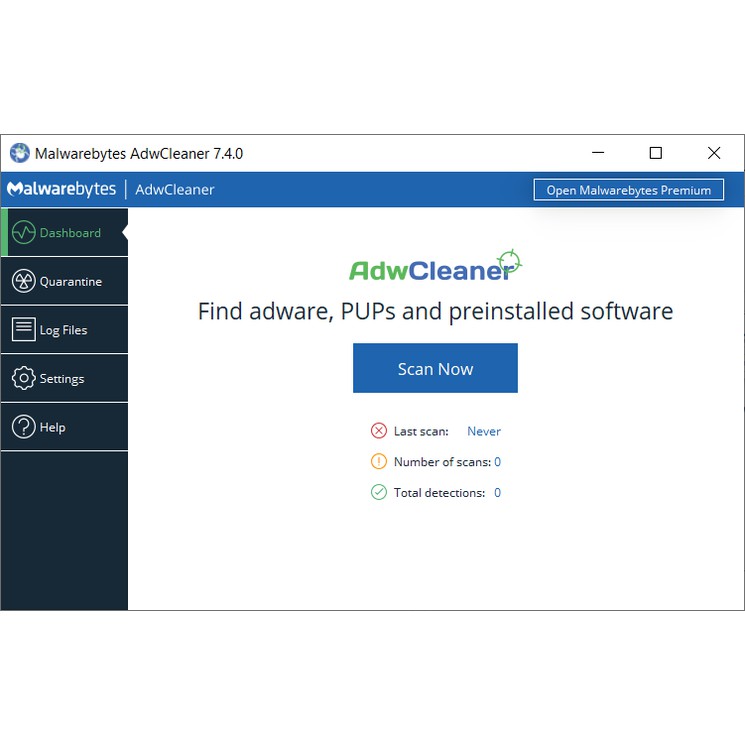The width and height of the screenshot is (745, 745).
Task: Minimize the AdwCleaner window
Action: (598, 153)
